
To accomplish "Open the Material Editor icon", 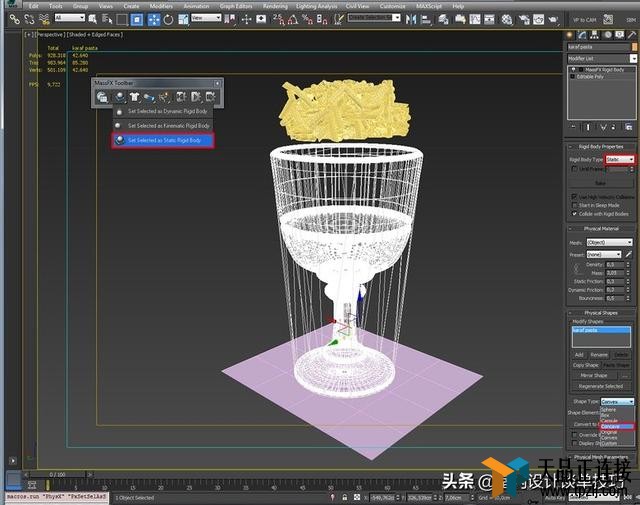I will (507, 19).
